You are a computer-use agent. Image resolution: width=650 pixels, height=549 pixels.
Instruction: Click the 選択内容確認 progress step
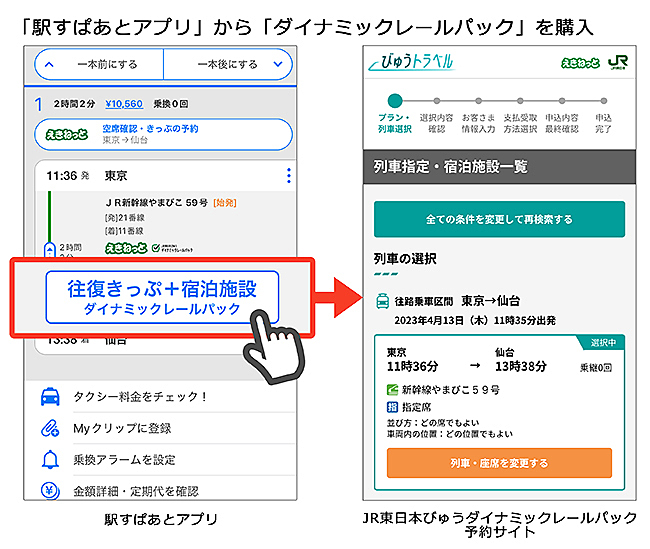437,118
